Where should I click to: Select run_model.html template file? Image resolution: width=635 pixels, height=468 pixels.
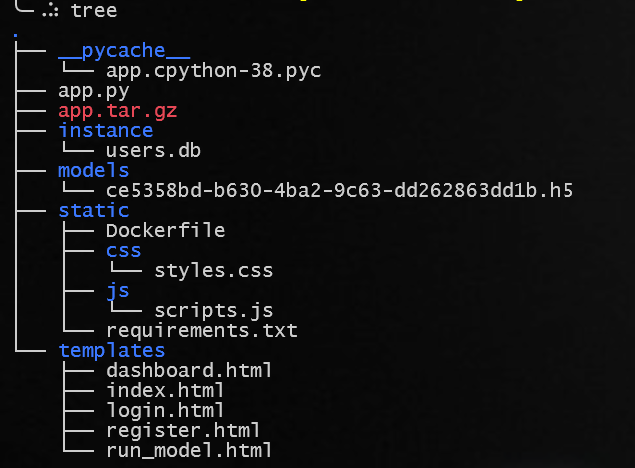[x=189, y=451]
